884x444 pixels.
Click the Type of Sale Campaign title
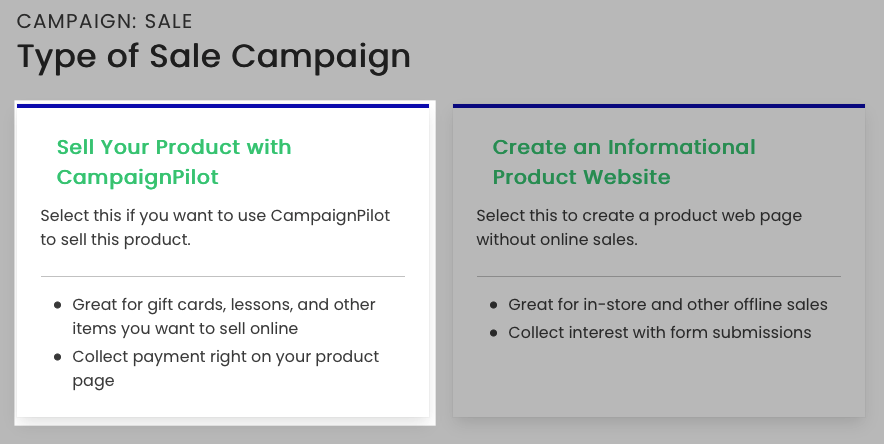(214, 56)
